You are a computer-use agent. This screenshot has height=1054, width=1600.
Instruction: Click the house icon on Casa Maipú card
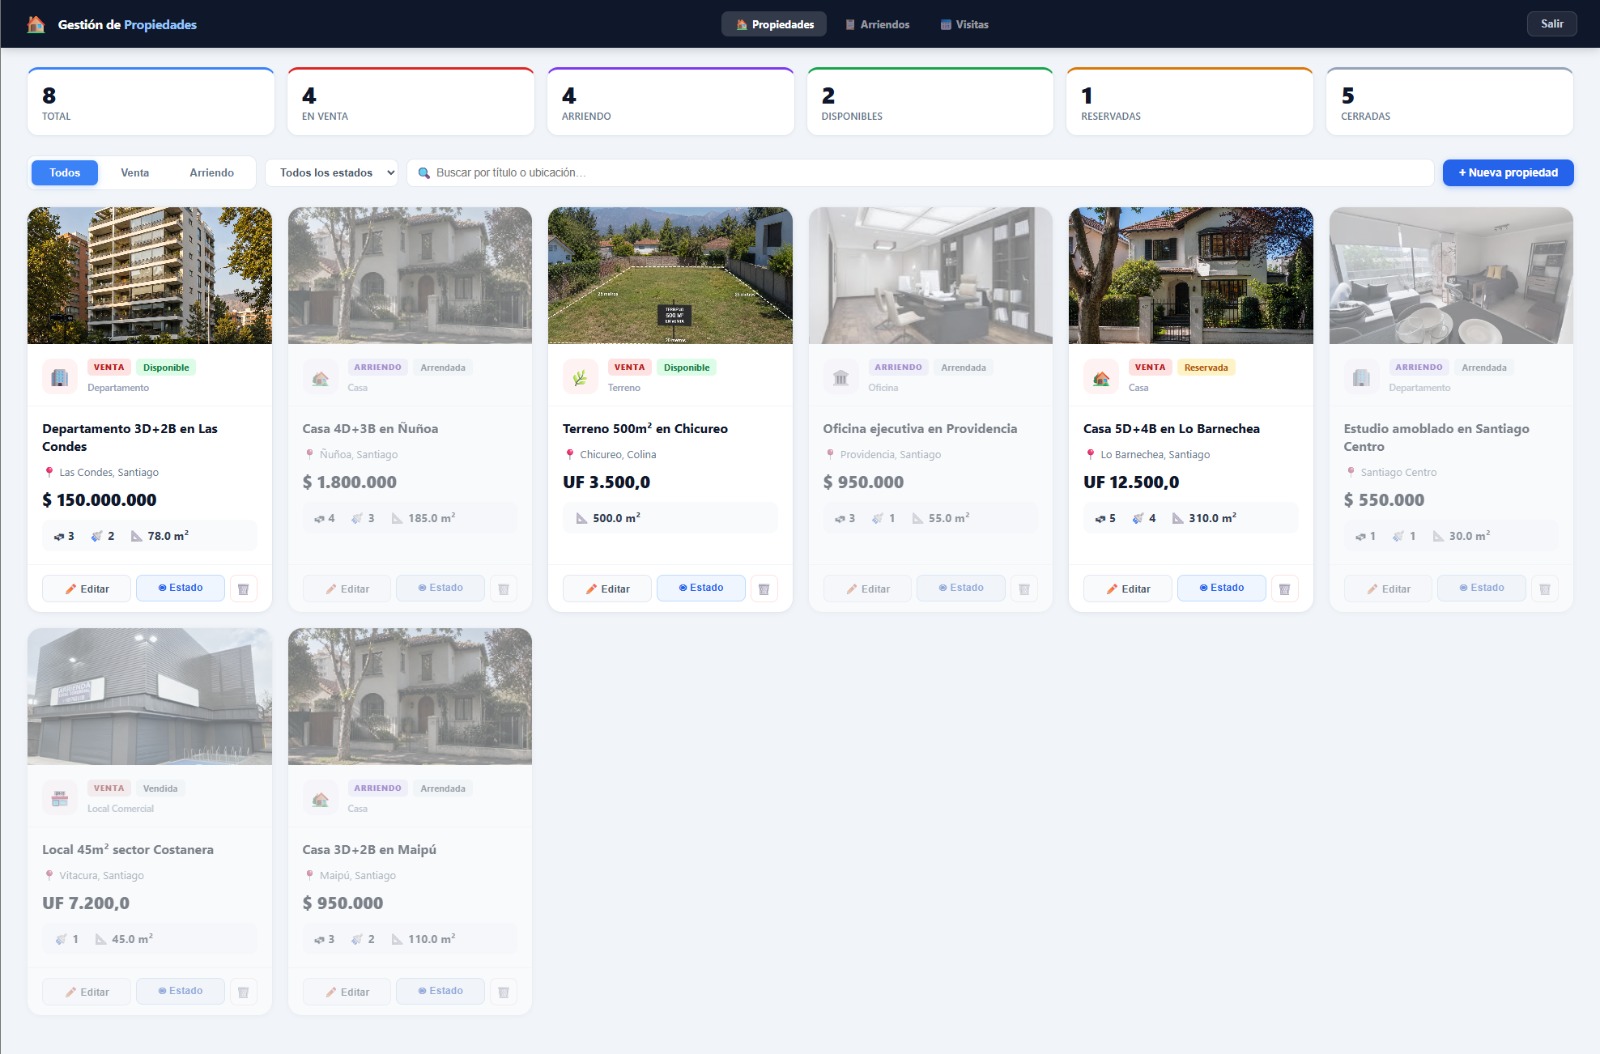(x=320, y=798)
